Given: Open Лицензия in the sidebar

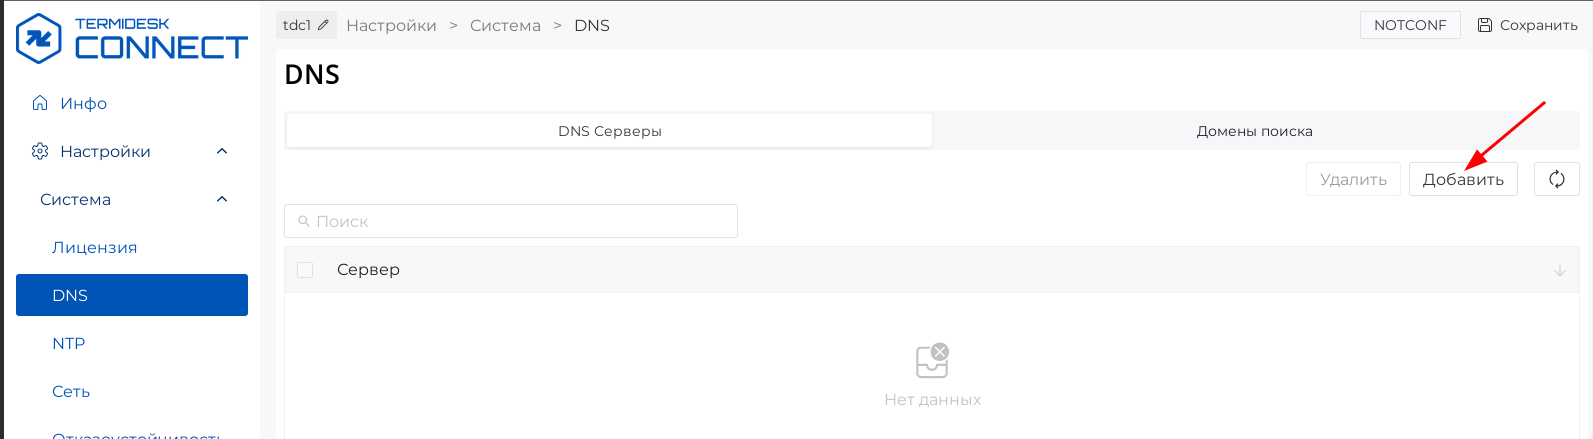Looking at the screenshot, I should (95, 247).
